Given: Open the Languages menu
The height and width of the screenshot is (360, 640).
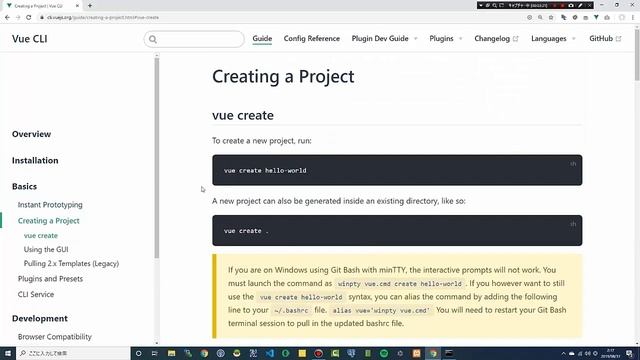Looking at the screenshot, I should pos(549,38).
